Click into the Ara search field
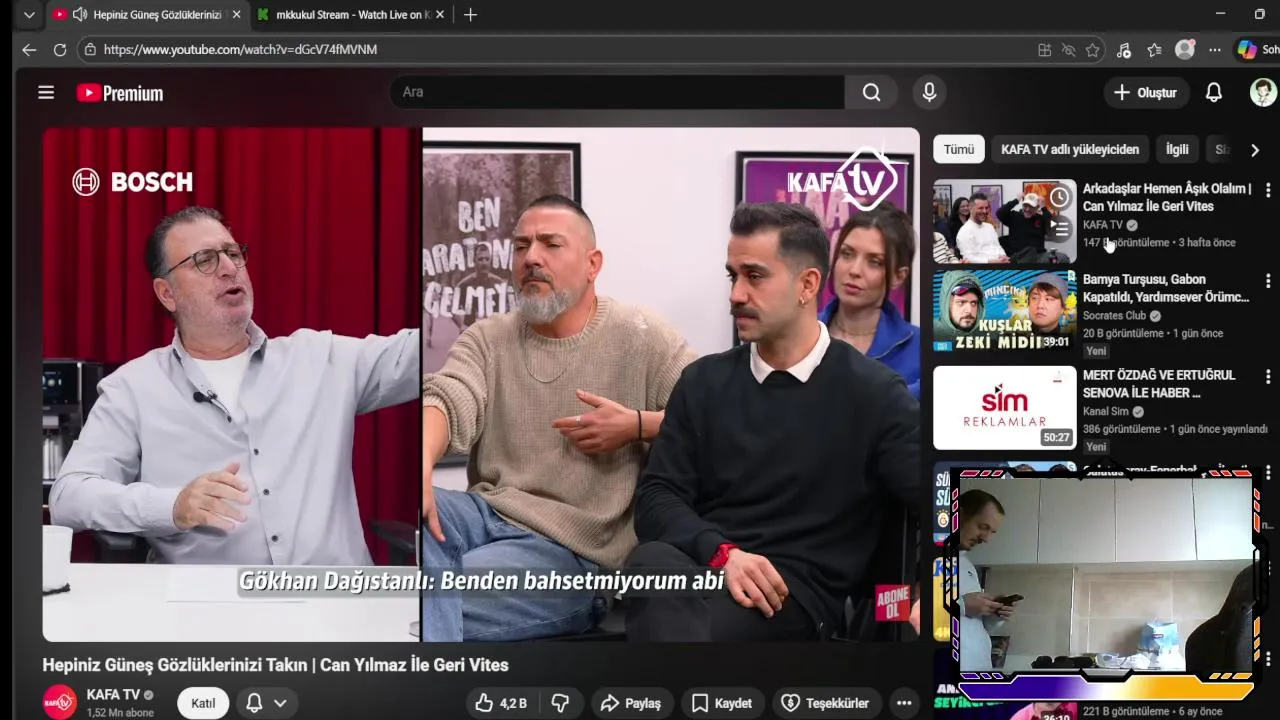Screen dimensions: 1280x720 tap(616, 92)
